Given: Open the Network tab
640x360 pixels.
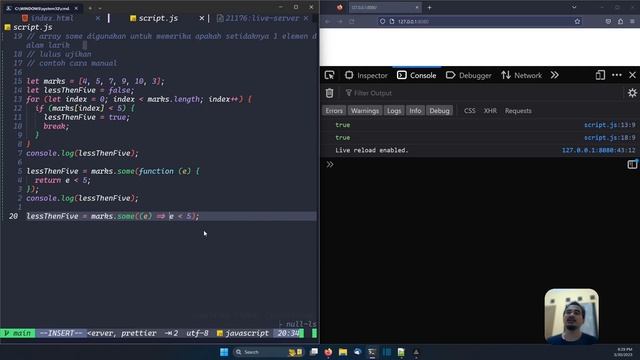Looking at the screenshot, I should click(x=522, y=76).
